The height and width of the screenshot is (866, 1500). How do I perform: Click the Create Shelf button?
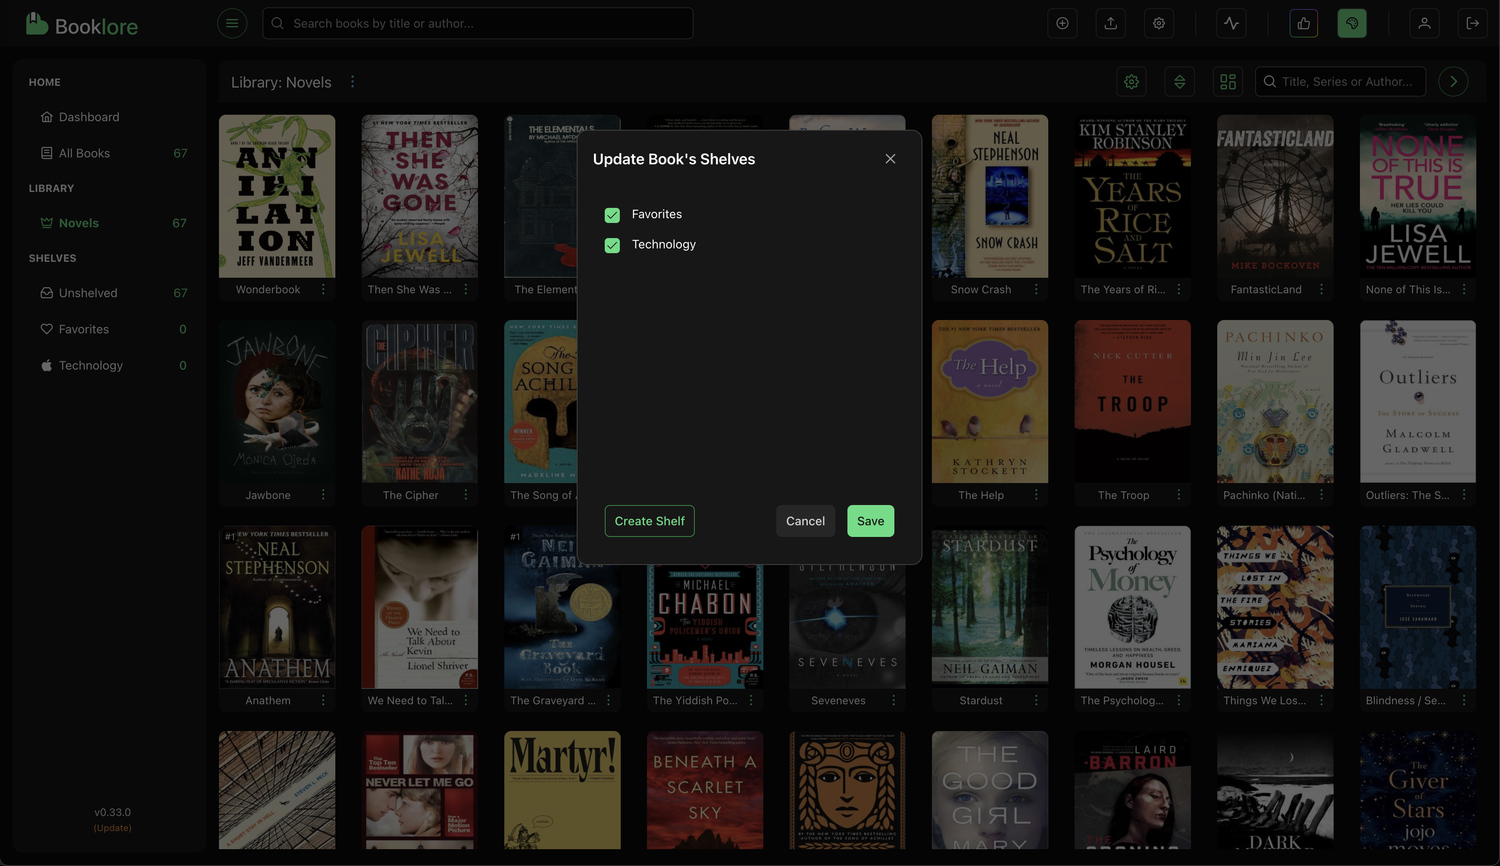tap(649, 520)
